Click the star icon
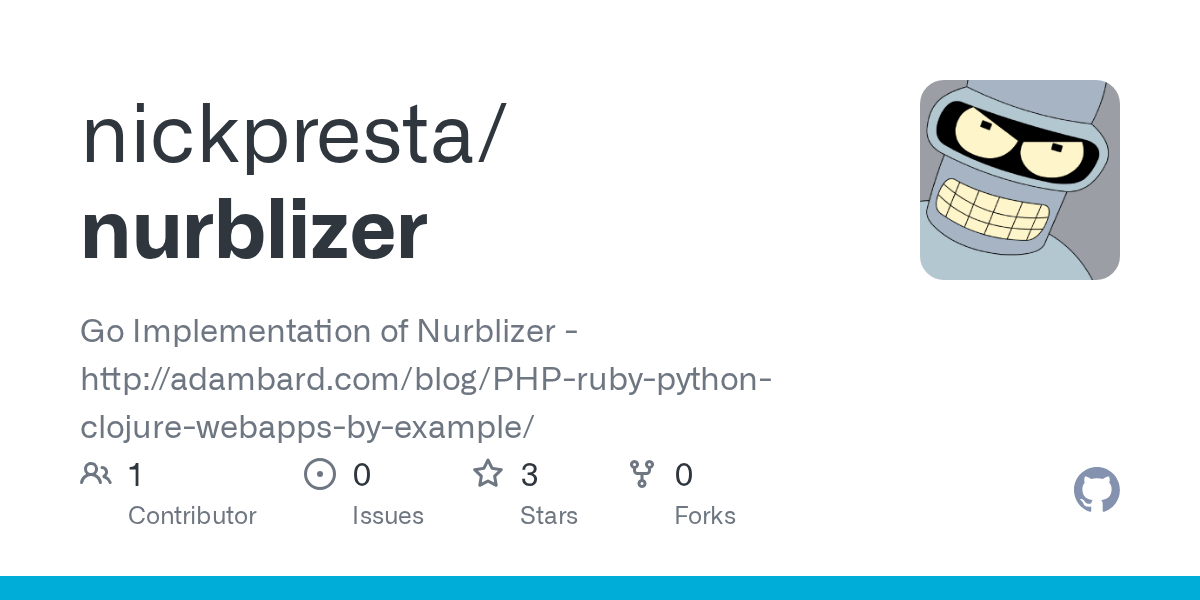1200x600 pixels. (488, 474)
